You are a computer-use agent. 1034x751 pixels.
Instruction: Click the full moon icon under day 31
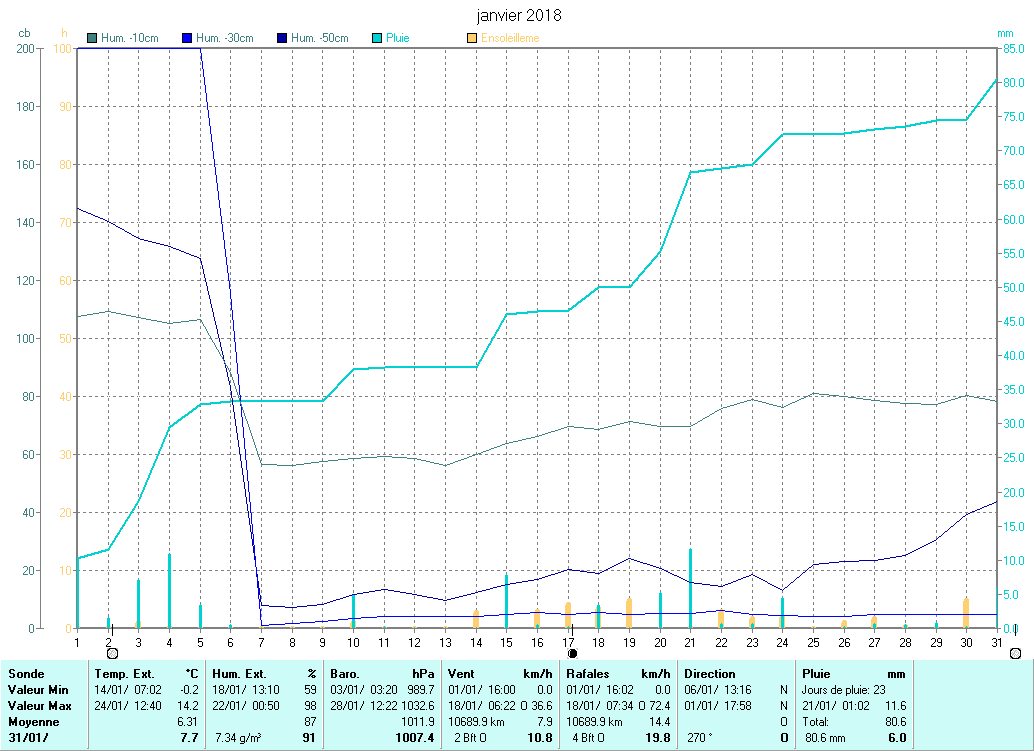(1015, 653)
